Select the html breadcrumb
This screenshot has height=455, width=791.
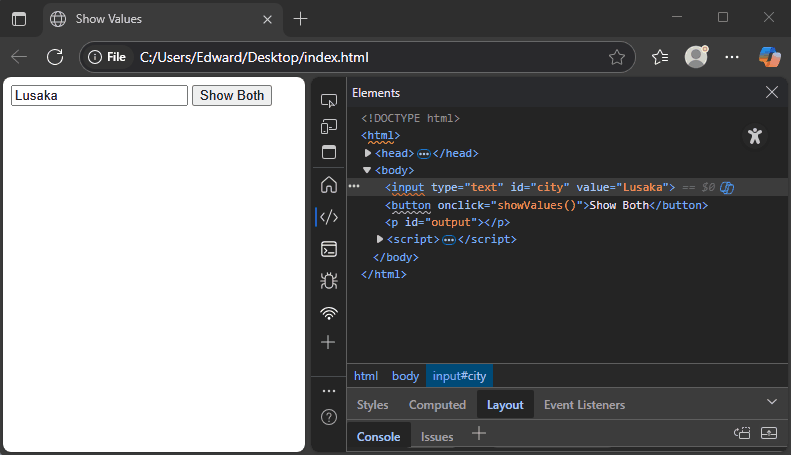pos(366,376)
